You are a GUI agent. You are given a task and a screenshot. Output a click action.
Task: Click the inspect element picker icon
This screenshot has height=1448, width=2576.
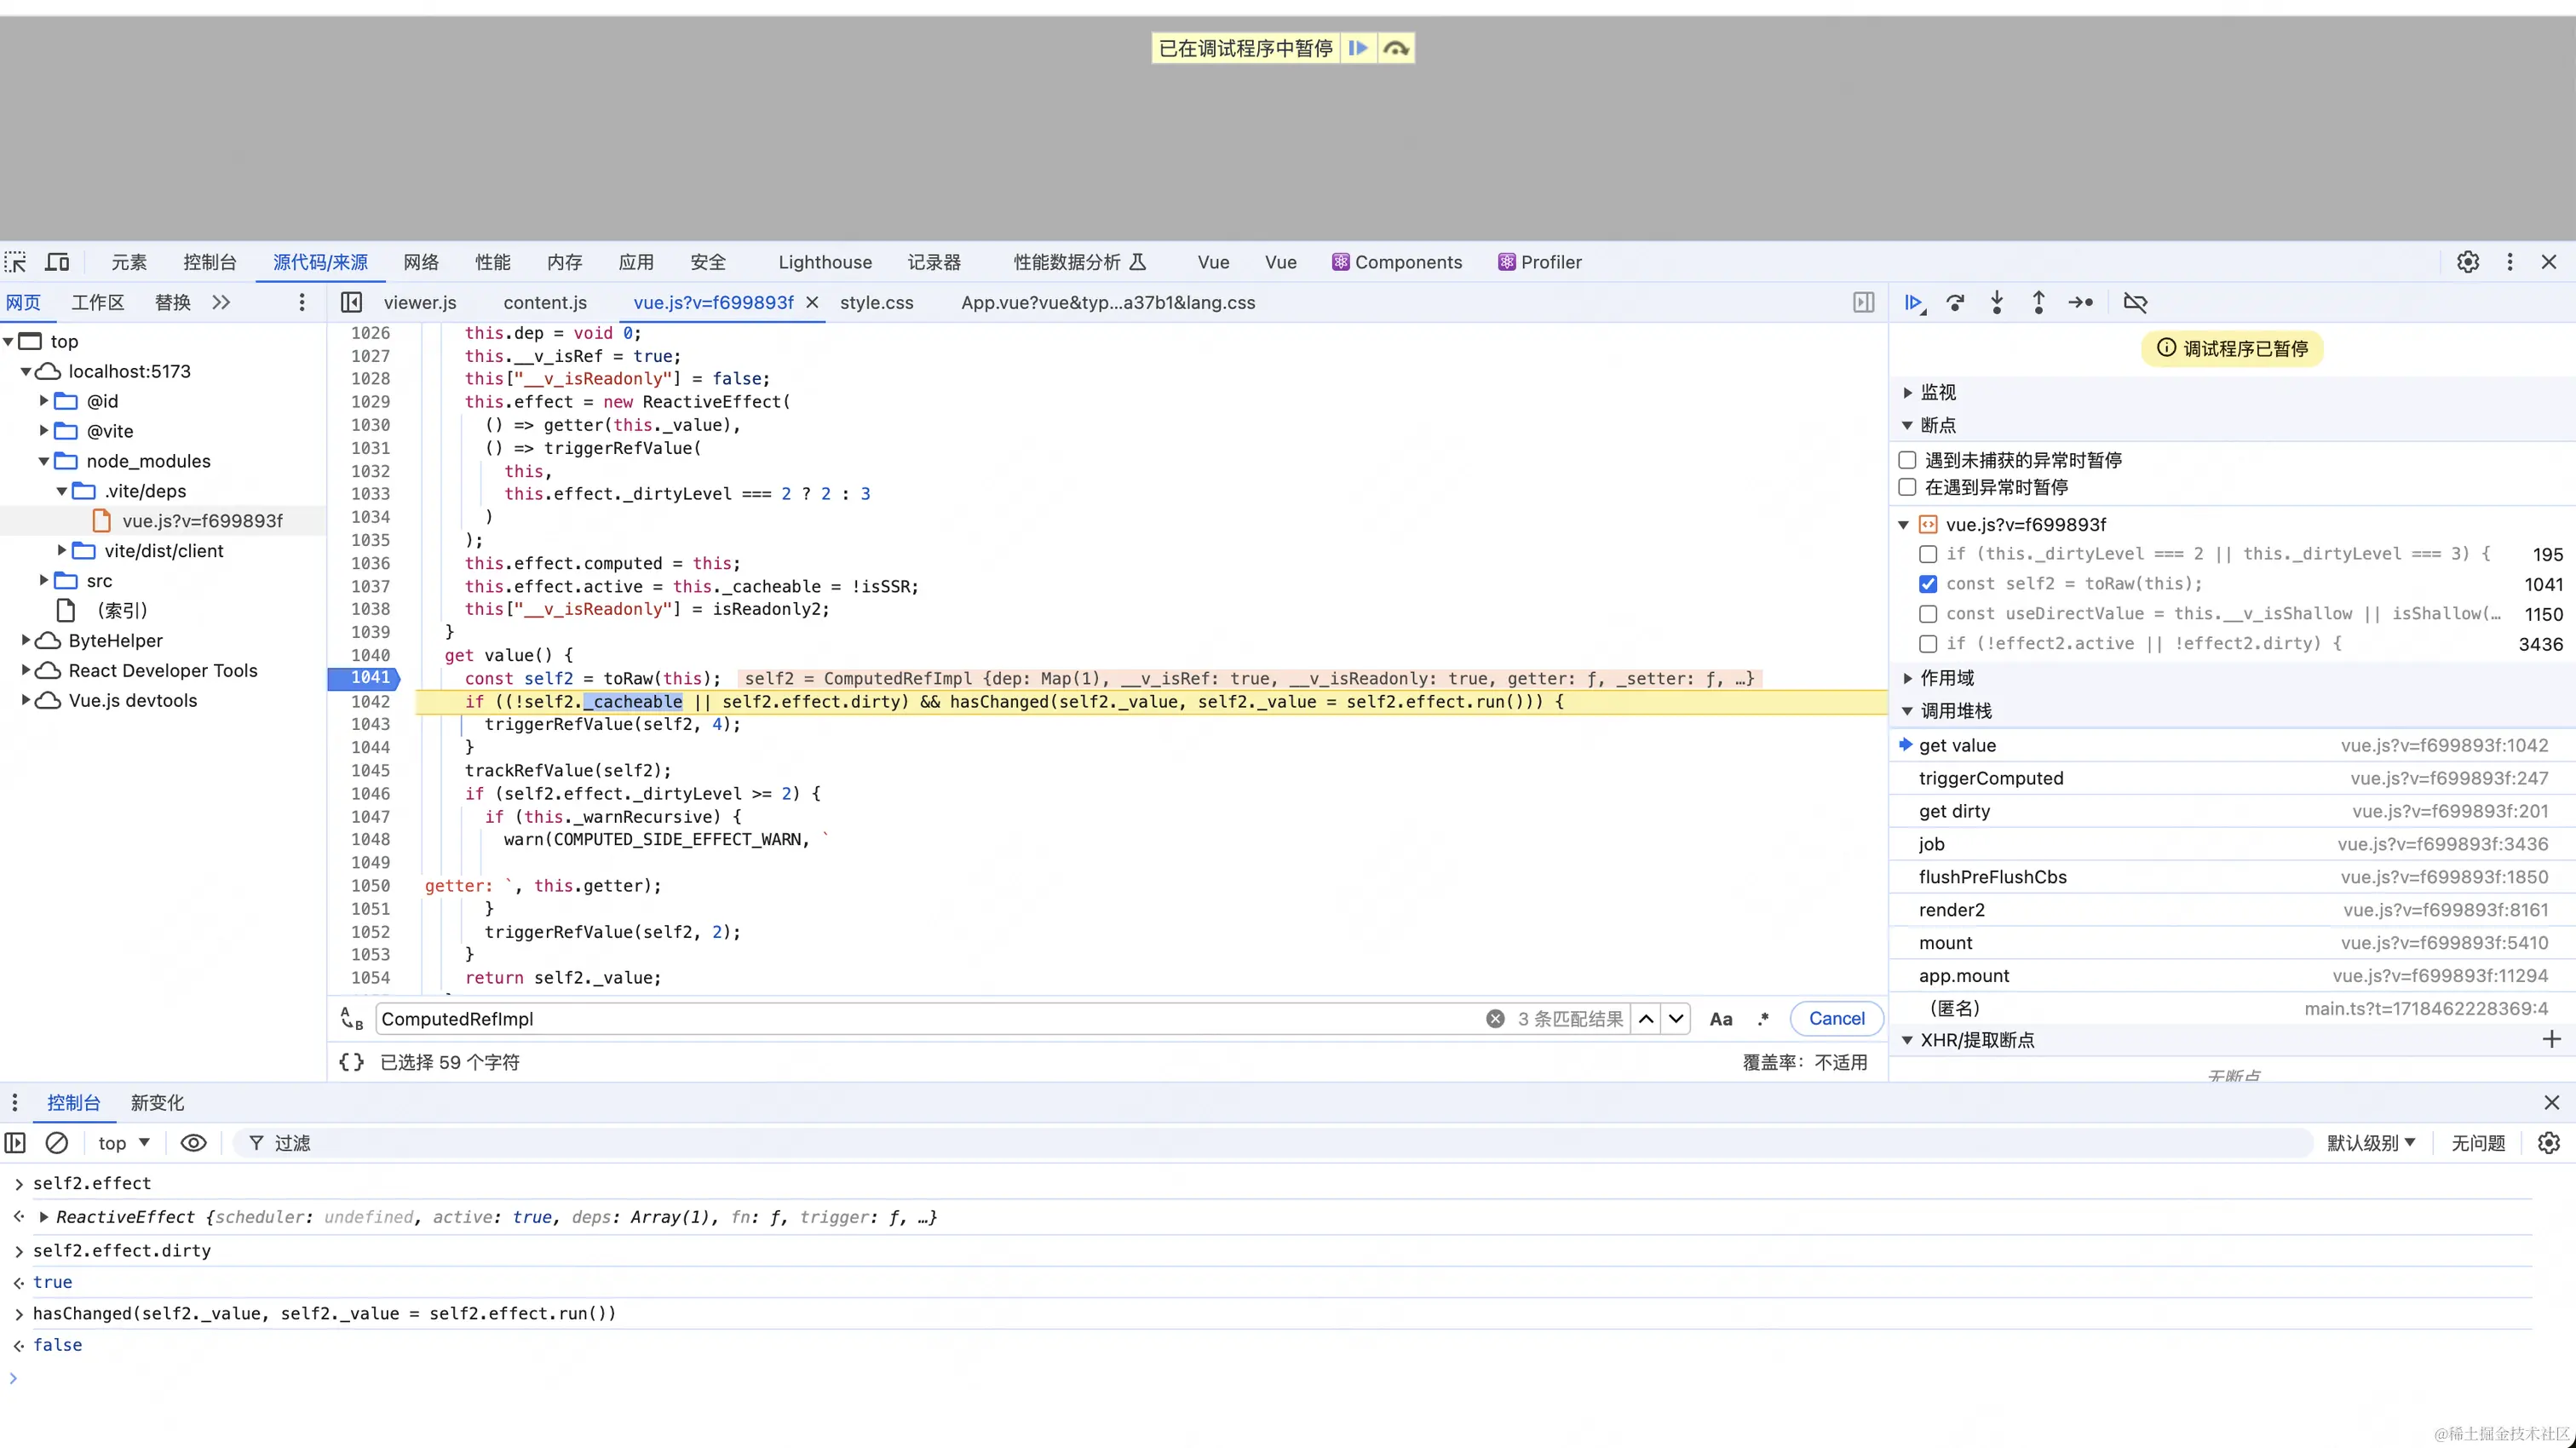[16, 262]
